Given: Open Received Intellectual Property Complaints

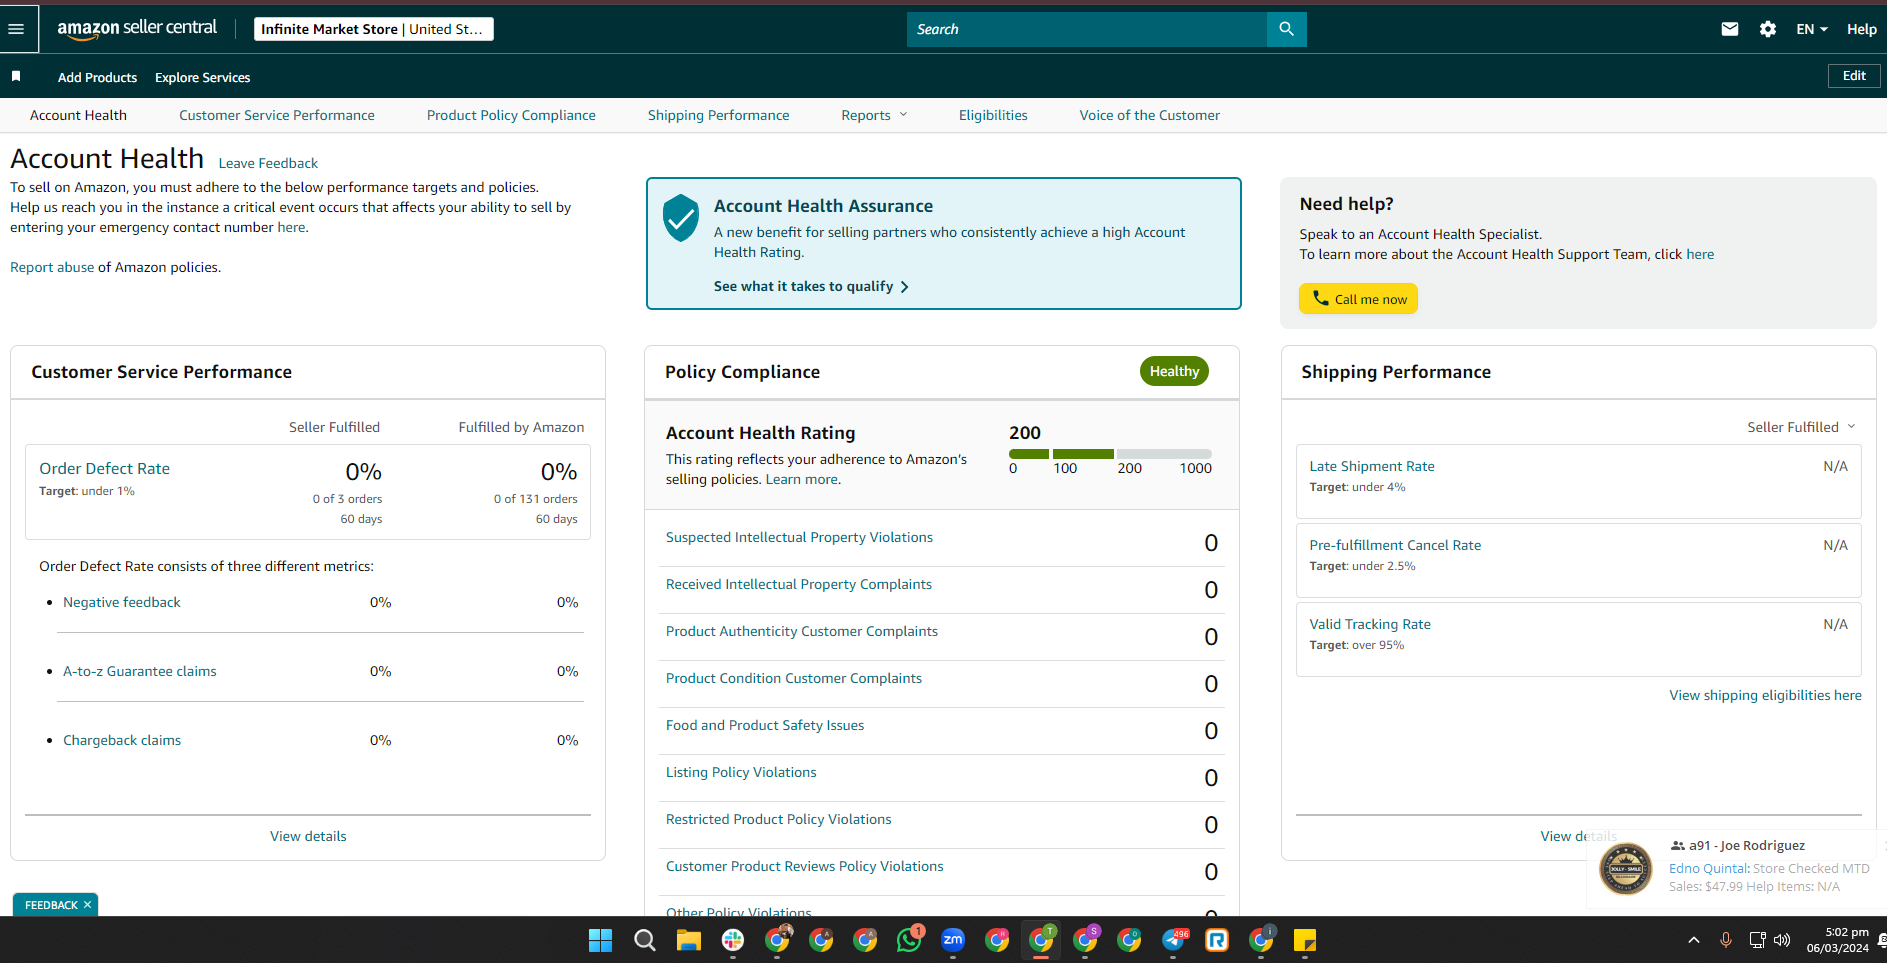Looking at the screenshot, I should 799,584.
